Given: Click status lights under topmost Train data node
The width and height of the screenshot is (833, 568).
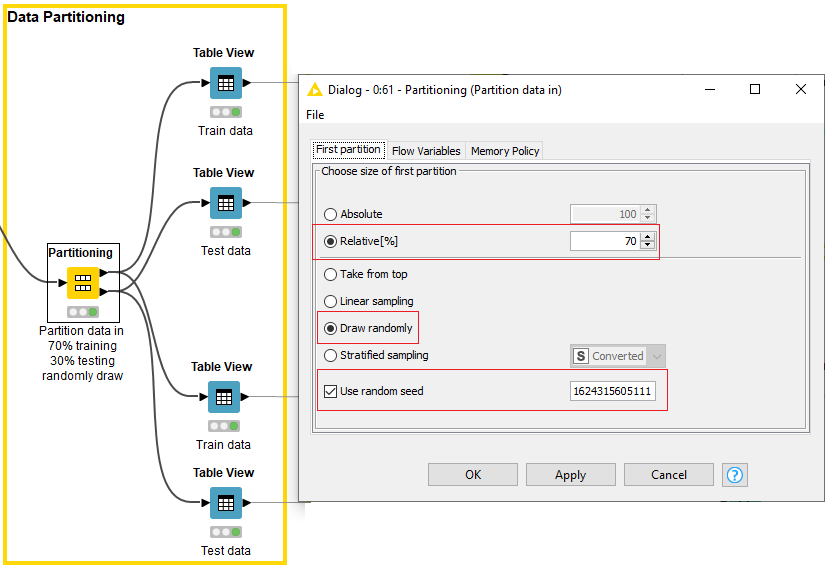Looking at the screenshot, I should pyautogui.click(x=226, y=112).
